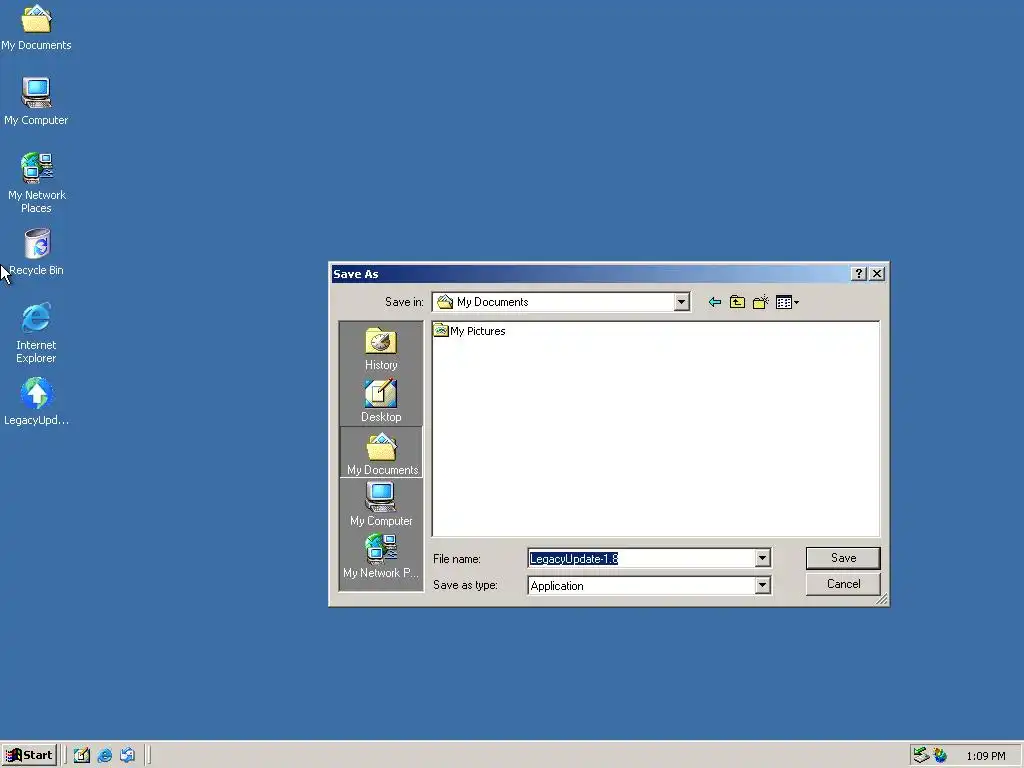Open My Documents desktop icon
The image size is (1024, 768).
[x=36, y=26]
